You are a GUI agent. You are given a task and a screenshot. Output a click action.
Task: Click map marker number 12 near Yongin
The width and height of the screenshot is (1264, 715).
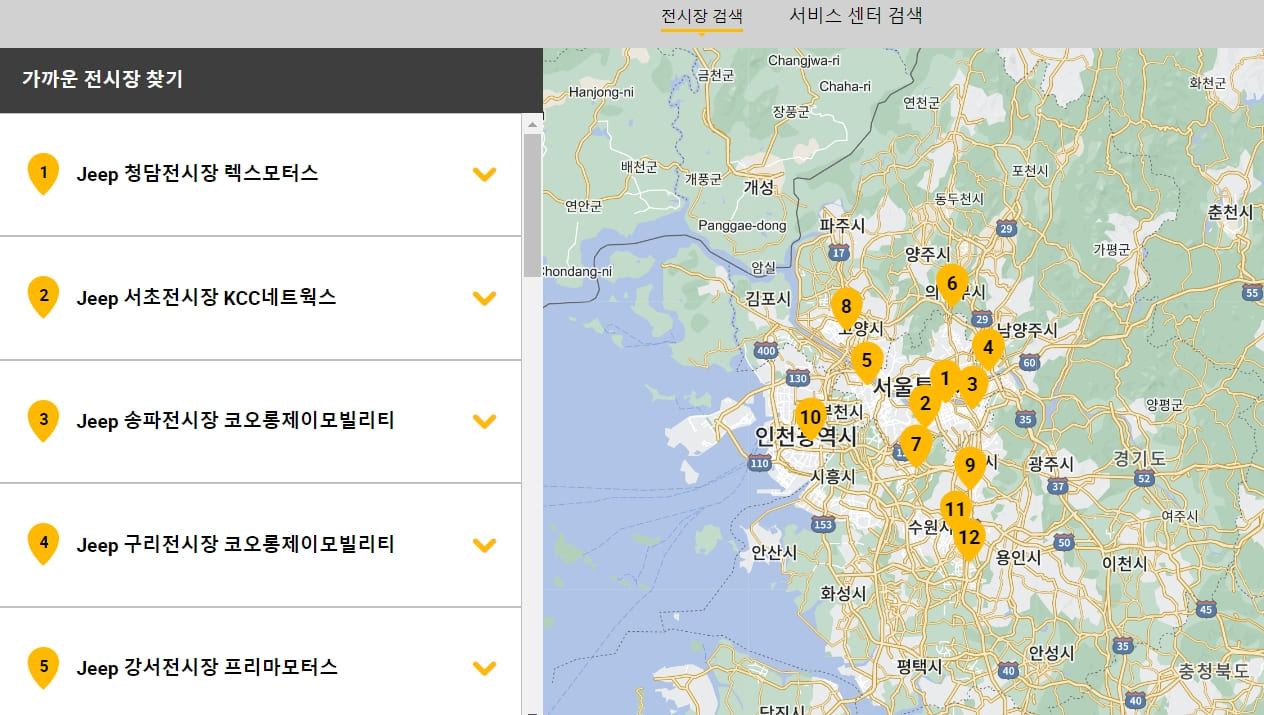968,538
